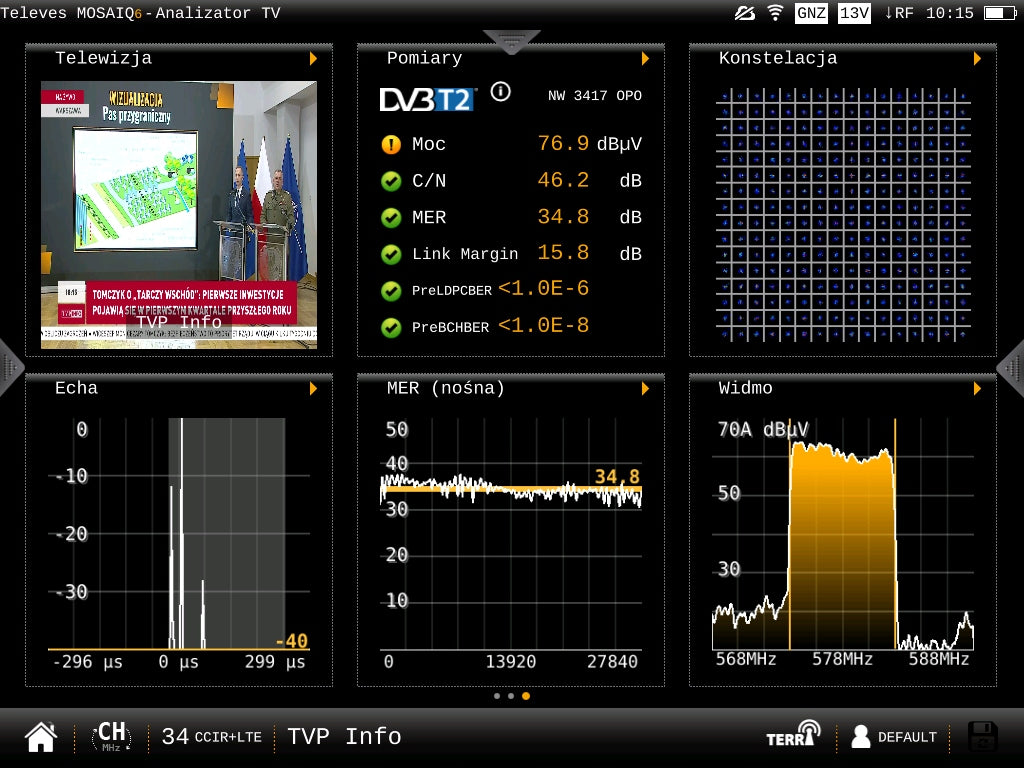Click the orange spectrum signal block
This screenshot has height=768, width=1024.
click(x=842, y=546)
